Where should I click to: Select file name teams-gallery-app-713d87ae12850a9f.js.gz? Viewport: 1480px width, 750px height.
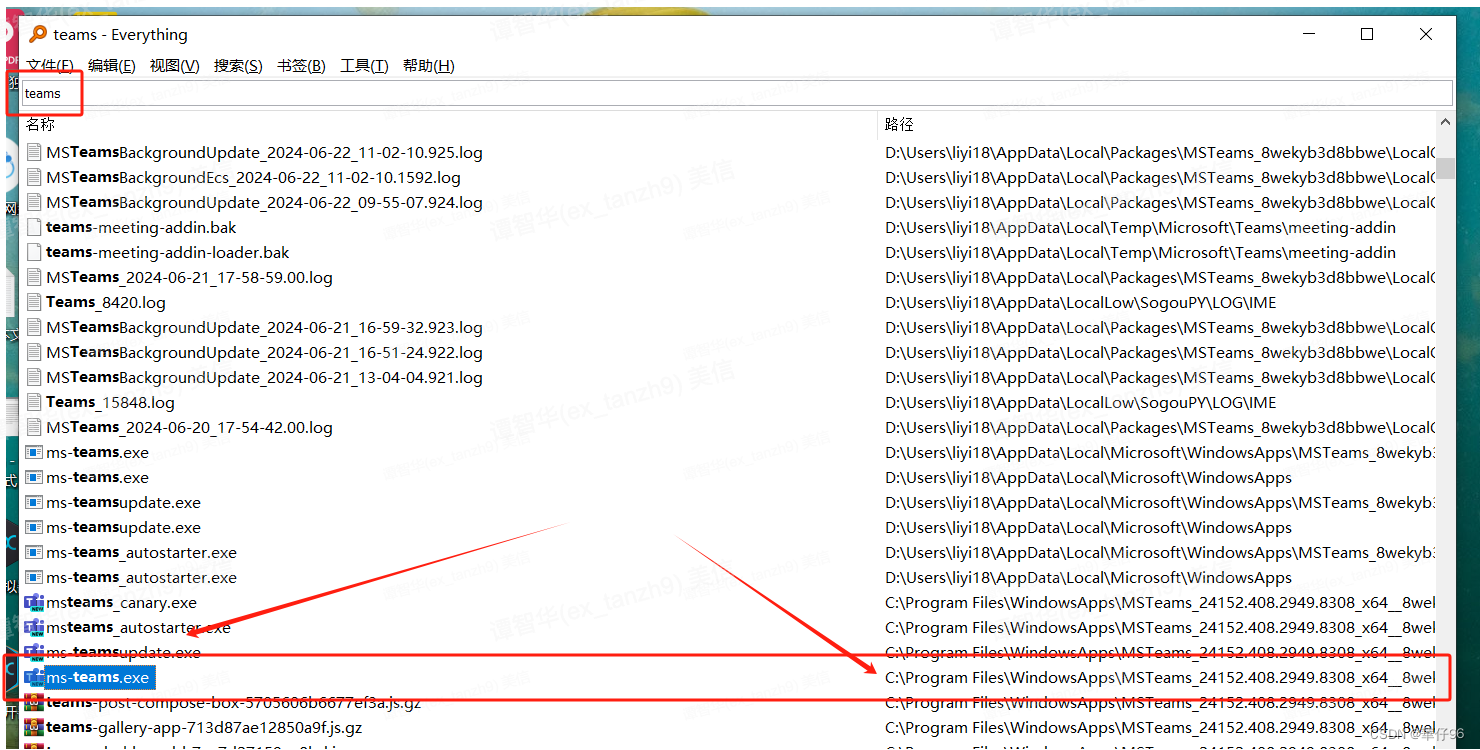(x=204, y=728)
